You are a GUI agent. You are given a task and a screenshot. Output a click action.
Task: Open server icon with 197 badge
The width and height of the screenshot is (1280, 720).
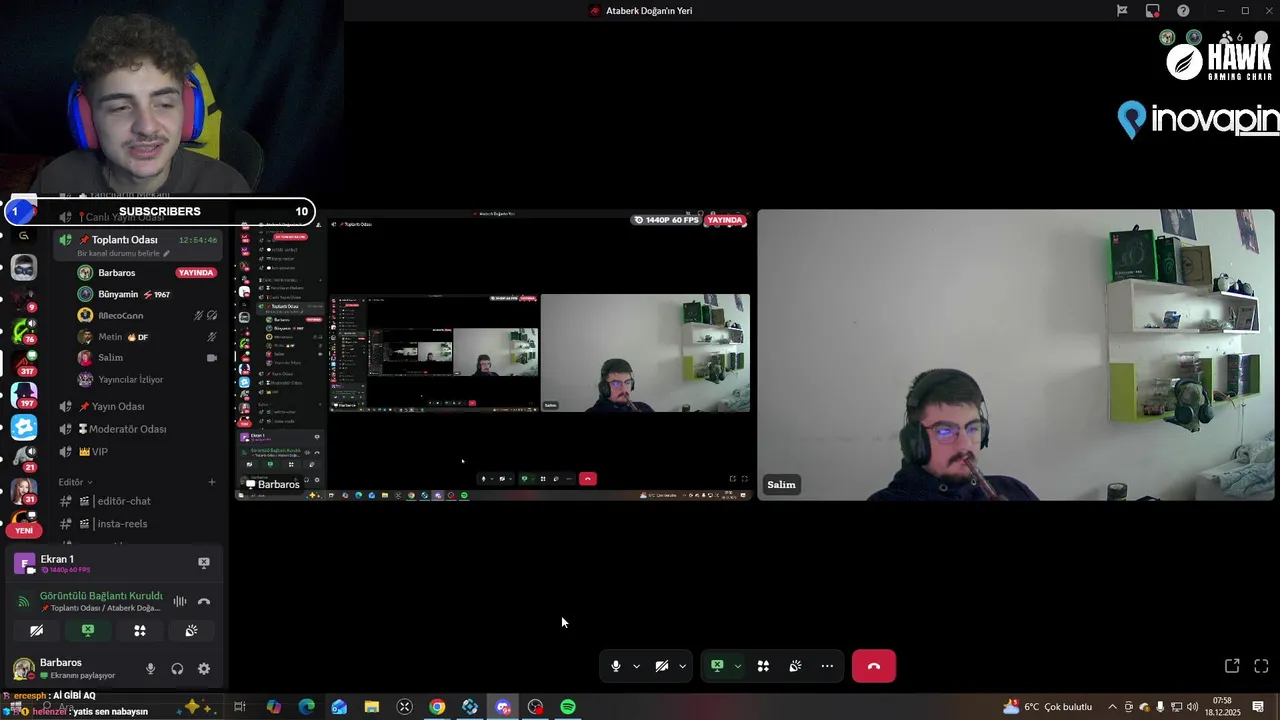pyautogui.click(x=24, y=394)
